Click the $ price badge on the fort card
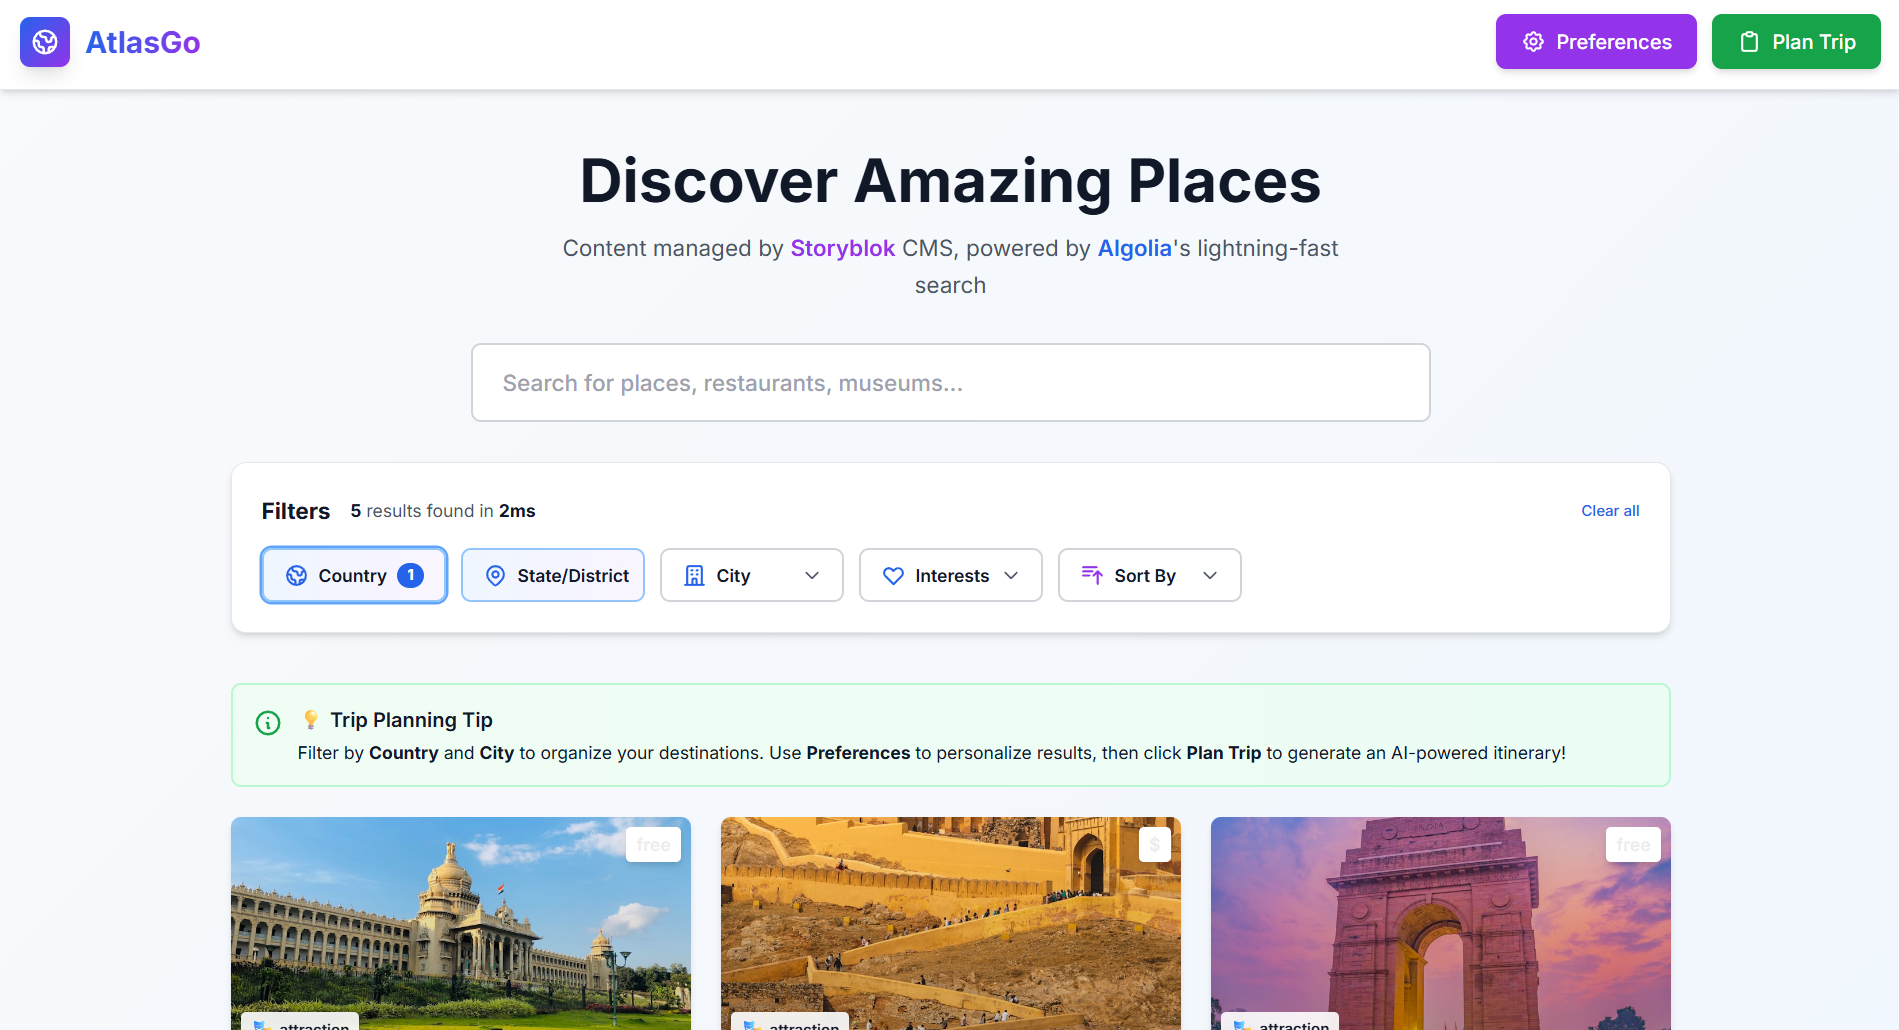The width and height of the screenshot is (1899, 1030). 1155,845
